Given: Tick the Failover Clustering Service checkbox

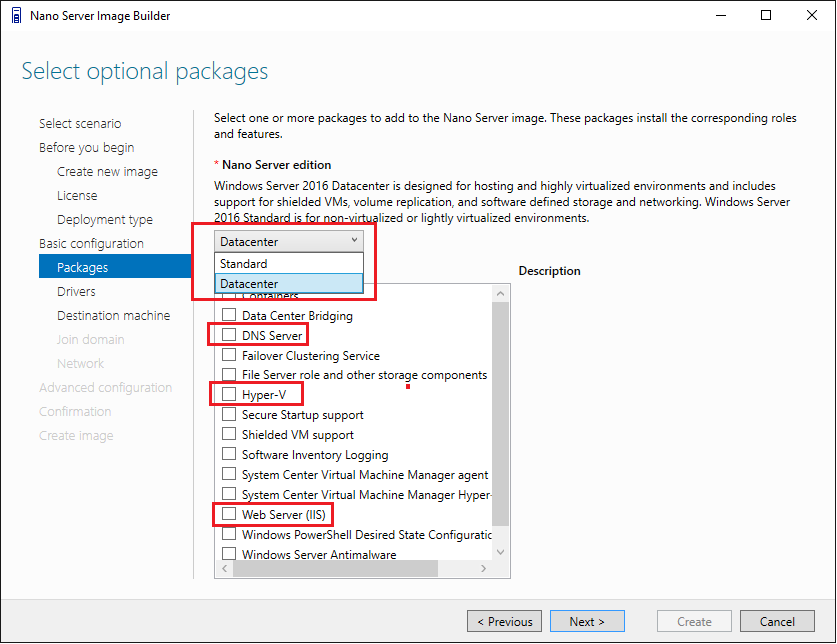Looking at the screenshot, I should (x=229, y=355).
